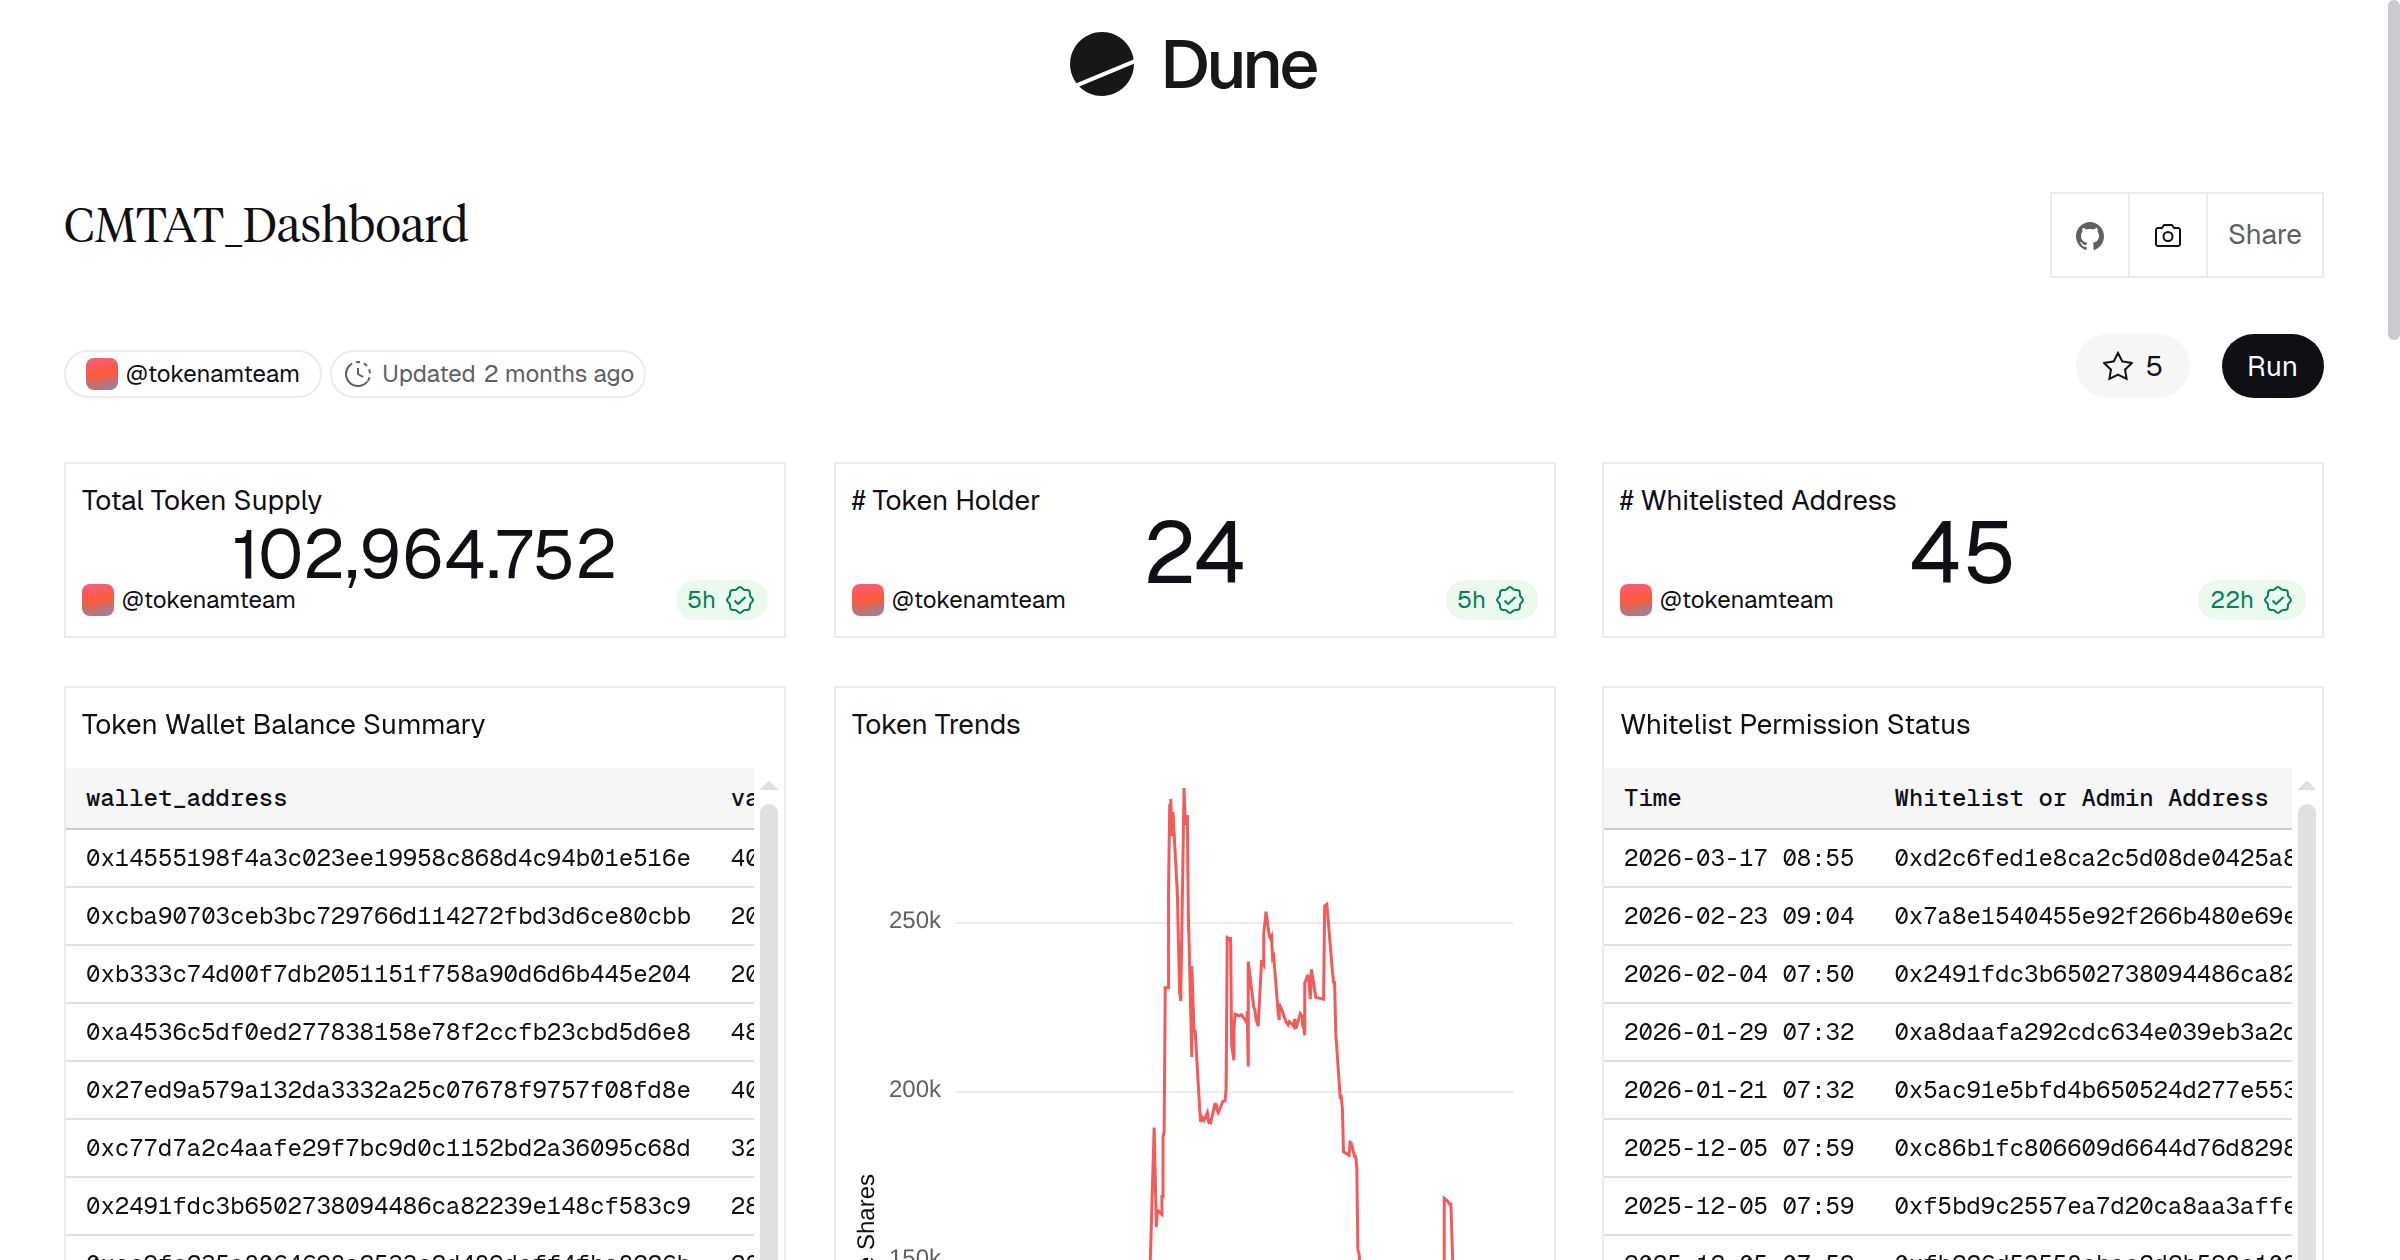Expand the Whitelist Permission Status panel
2400x1260 pixels.
(1795, 724)
